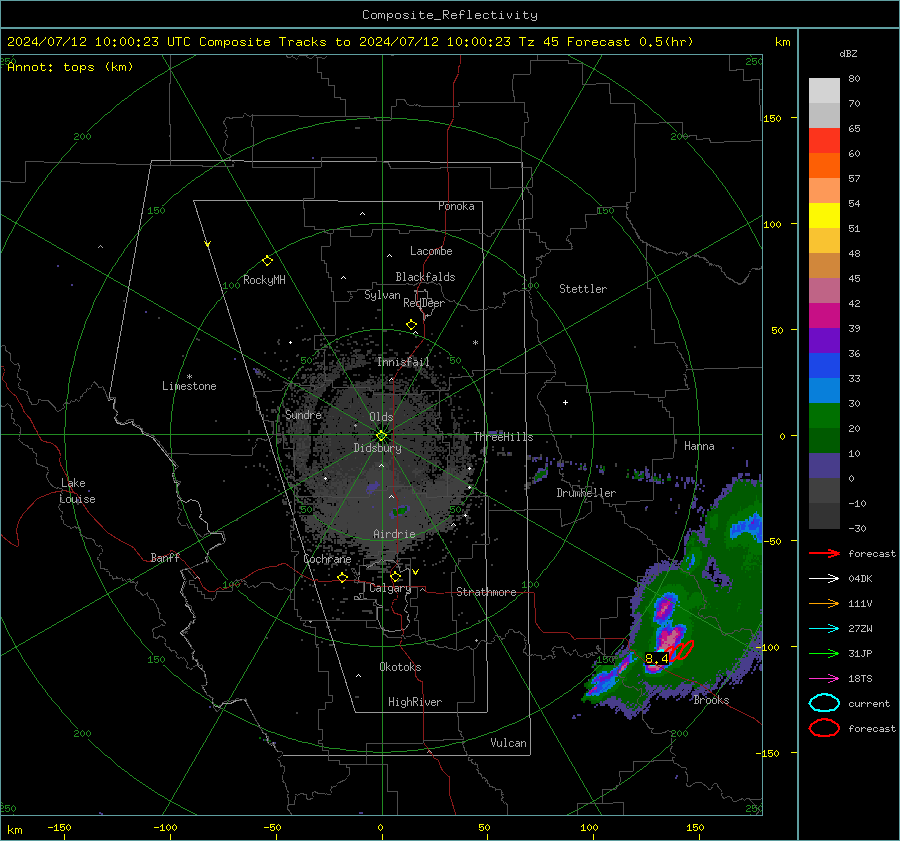Click the Sylvan label
This screenshot has width=900, height=841.
(382, 295)
